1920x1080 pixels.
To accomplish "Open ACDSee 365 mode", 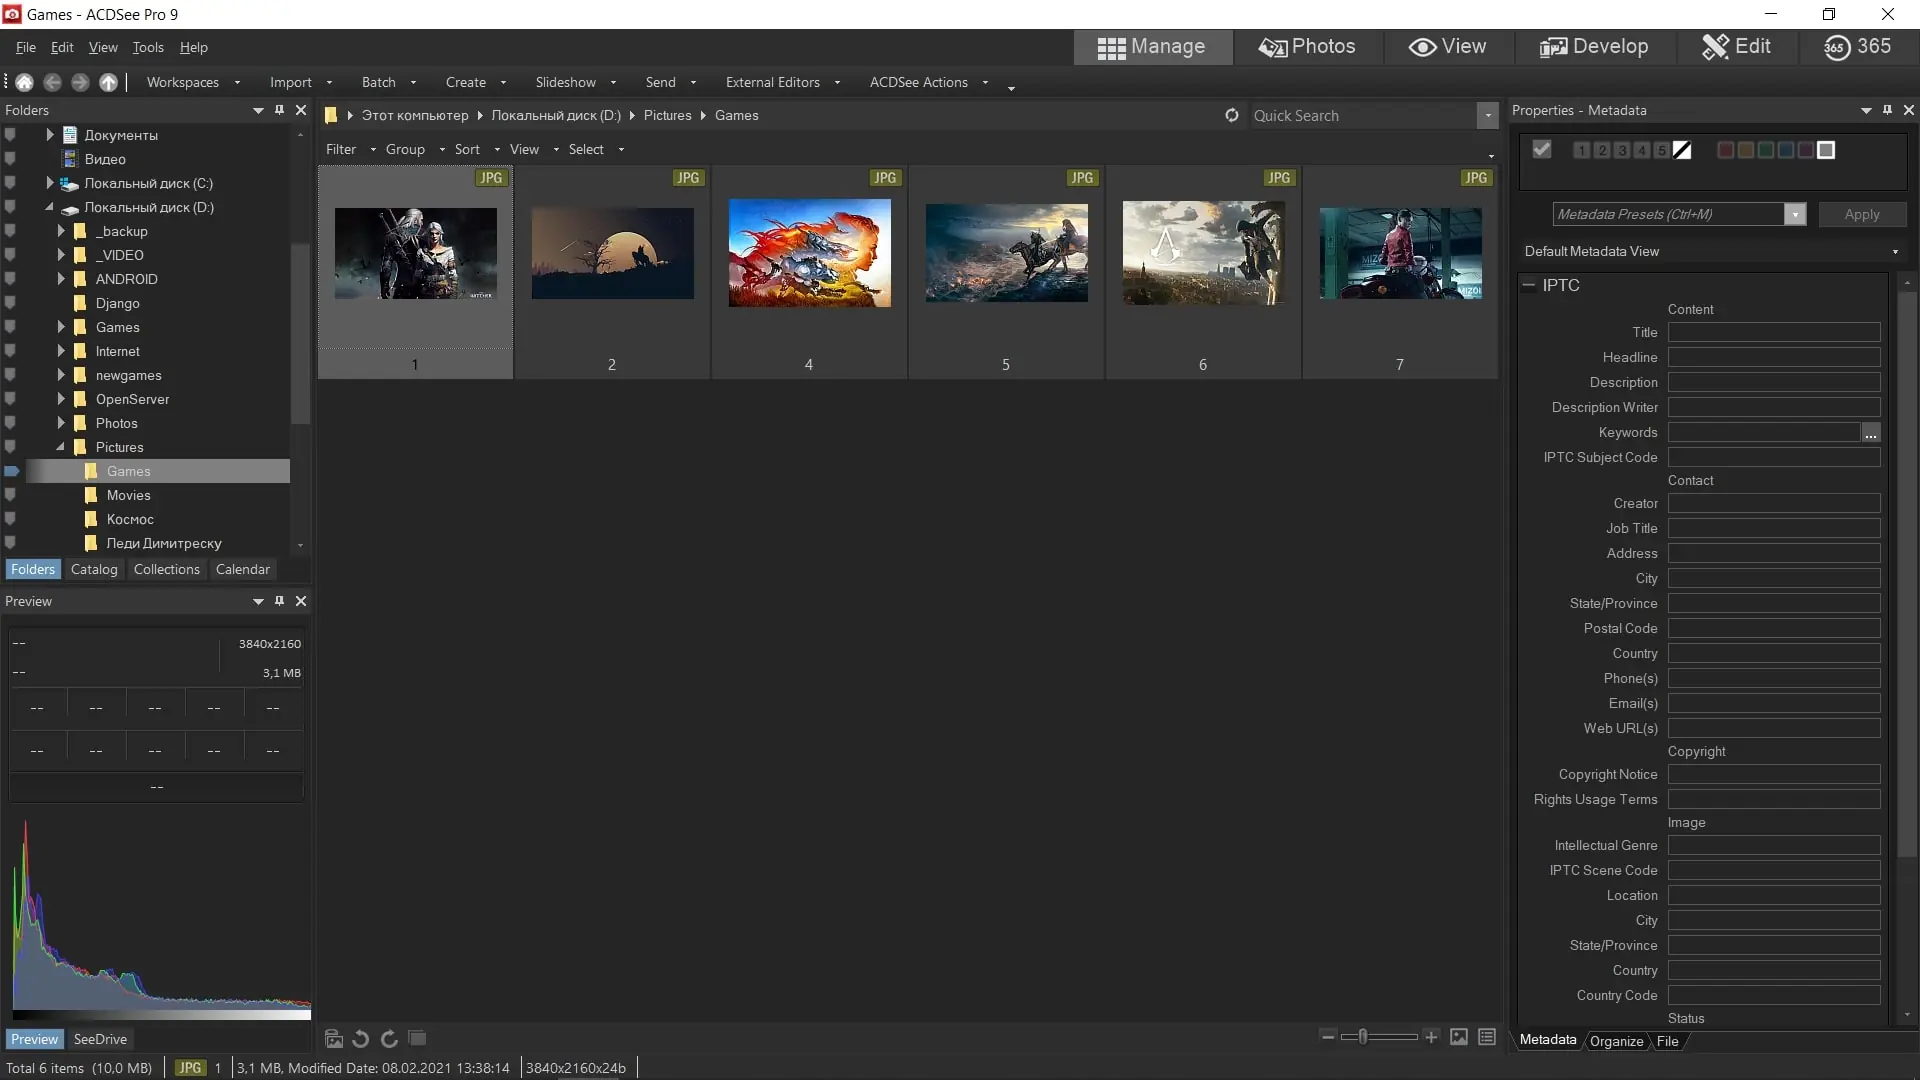I will pos(1857,47).
